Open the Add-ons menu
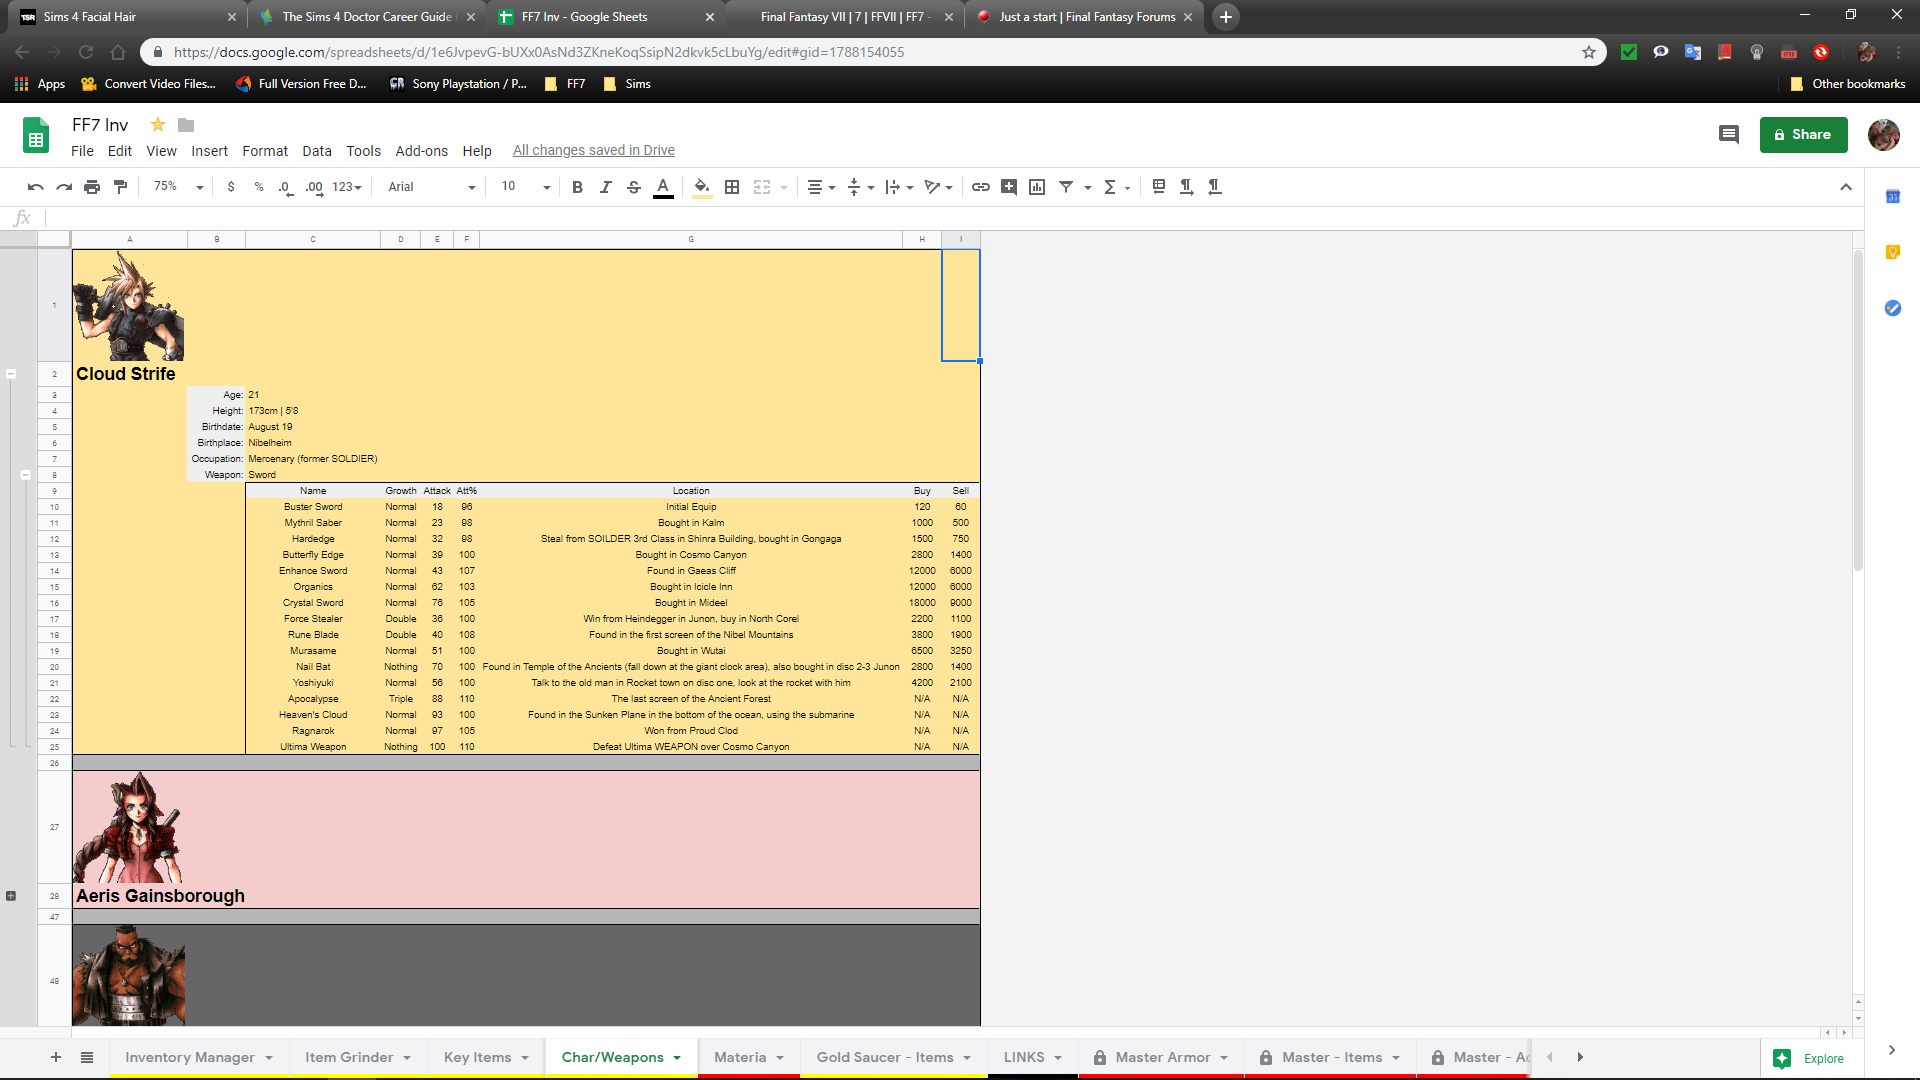1920x1080 pixels. point(421,151)
